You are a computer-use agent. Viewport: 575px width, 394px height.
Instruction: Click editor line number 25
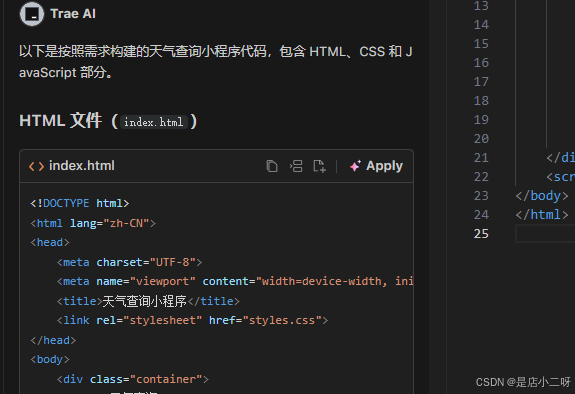pos(481,234)
